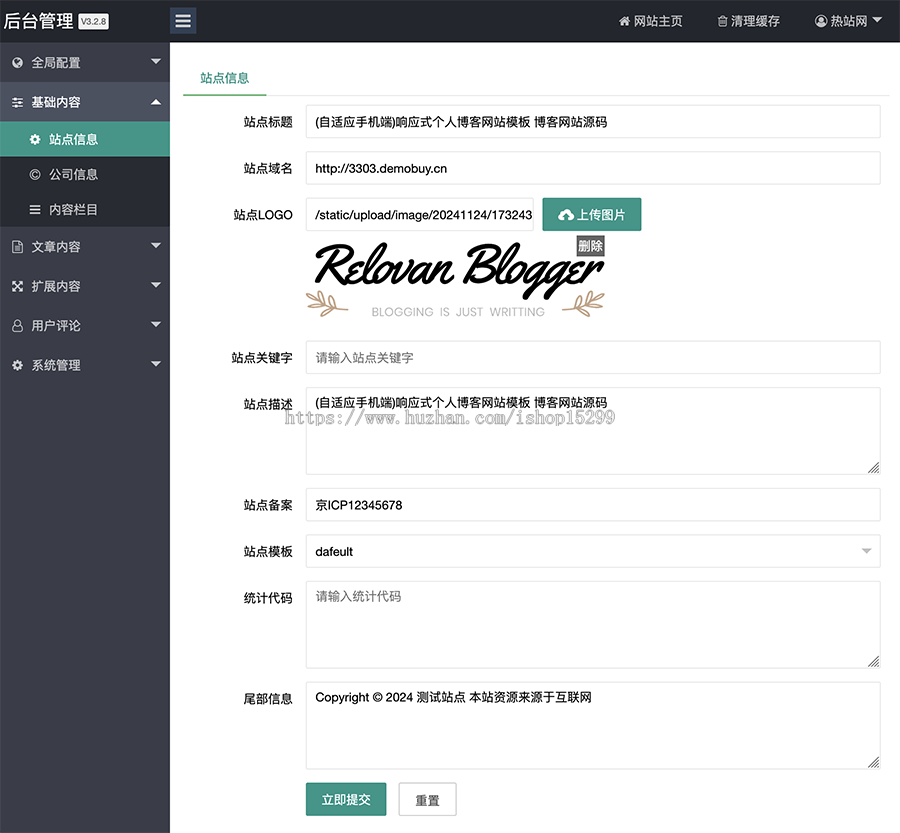Open 内容栏目 in the sidebar

85,210
